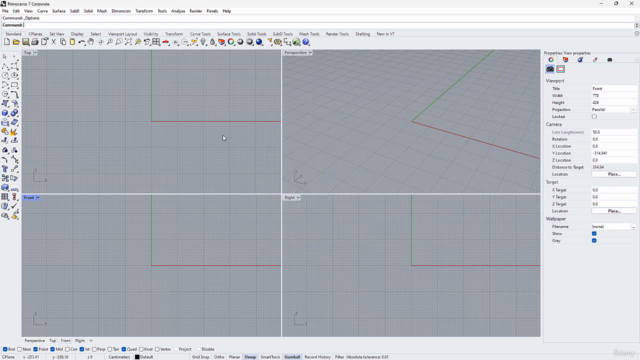Enable the Cen osnap checkbox
This screenshot has width=640, height=360.
pyautogui.click(x=67, y=349)
